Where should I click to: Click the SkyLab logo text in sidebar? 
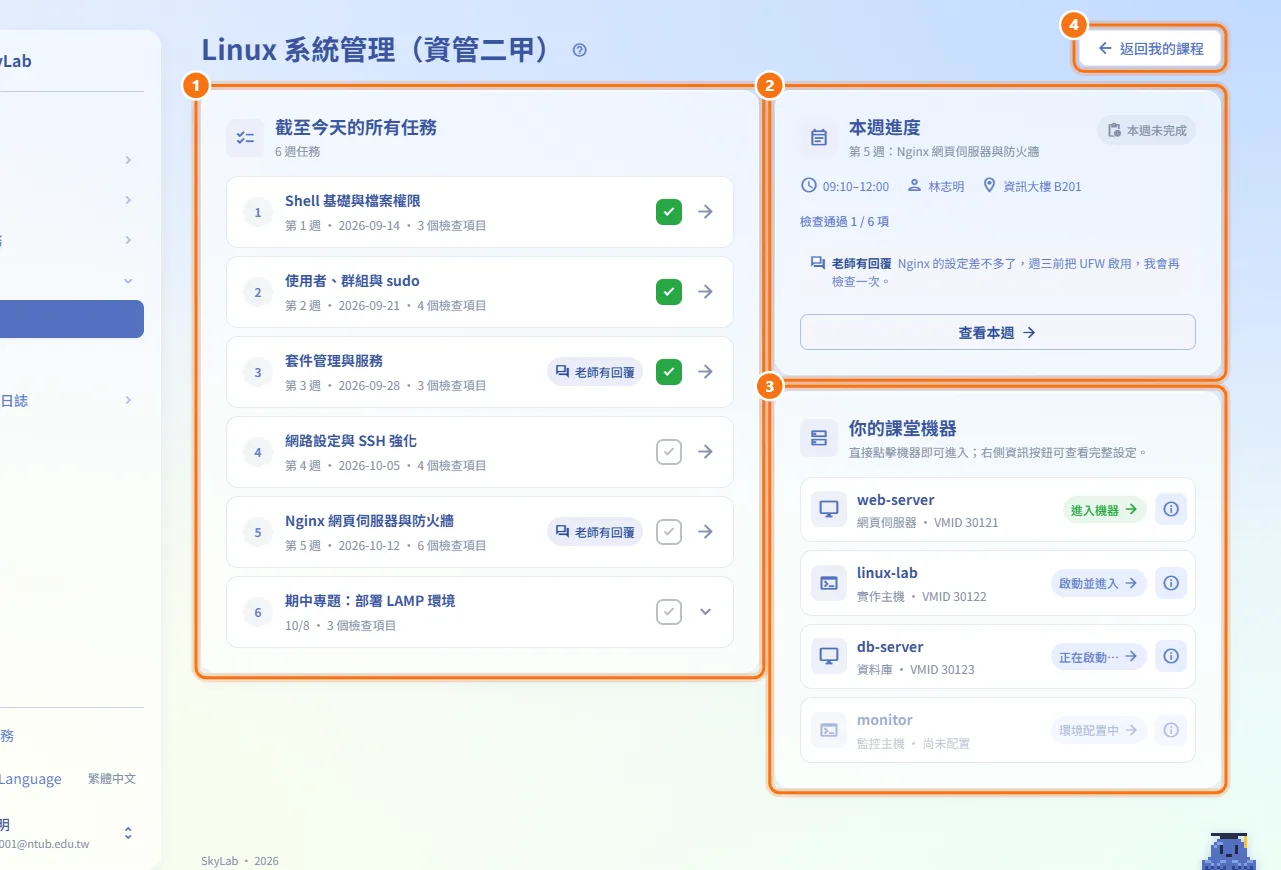coord(16,61)
